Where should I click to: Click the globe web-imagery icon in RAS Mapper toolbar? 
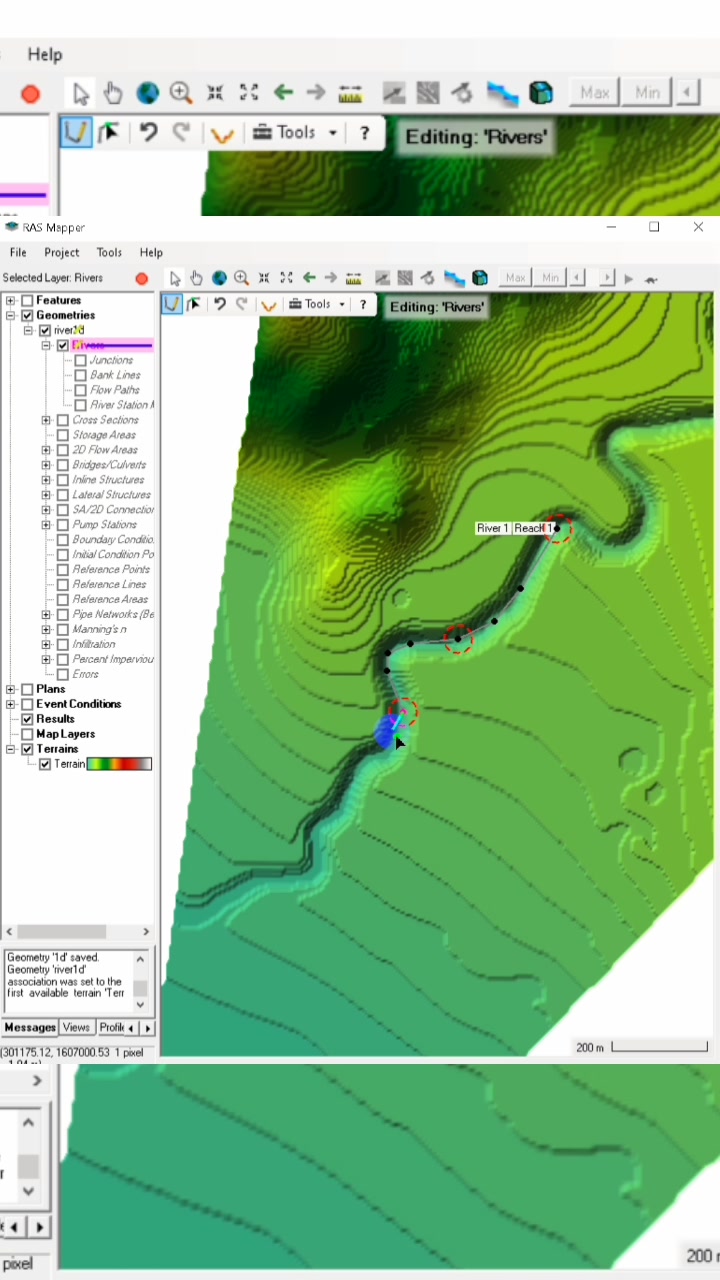coord(219,278)
